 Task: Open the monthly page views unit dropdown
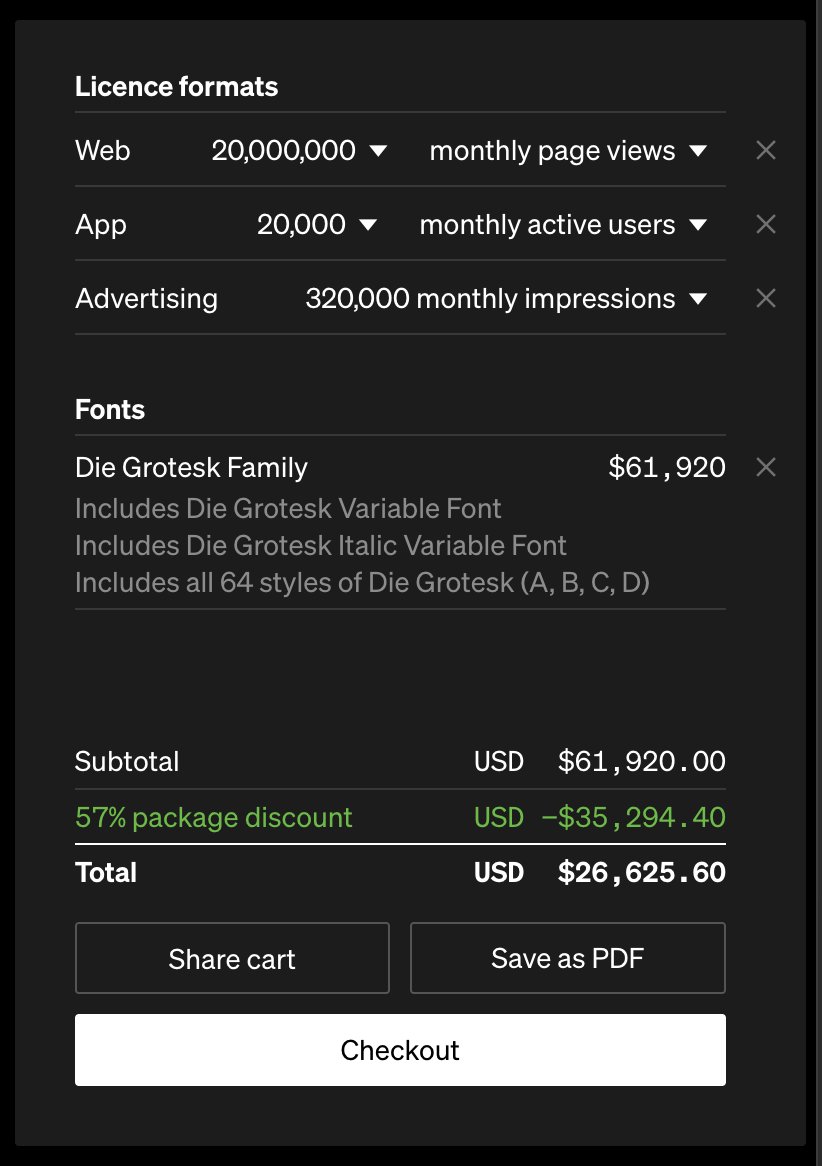pyautogui.click(x=568, y=150)
